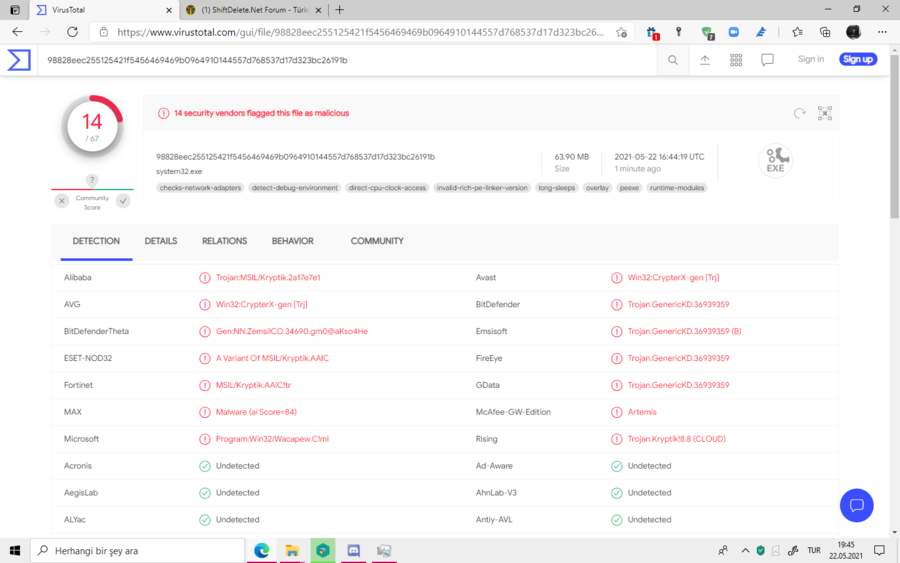Click Microsoft result Program:Win32/Wacapew.C!ml
The width and height of the screenshot is (900, 563).
(272, 438)
